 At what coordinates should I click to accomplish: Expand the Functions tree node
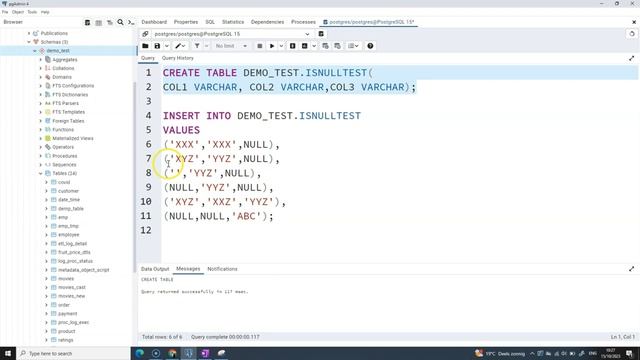(40, 130)
